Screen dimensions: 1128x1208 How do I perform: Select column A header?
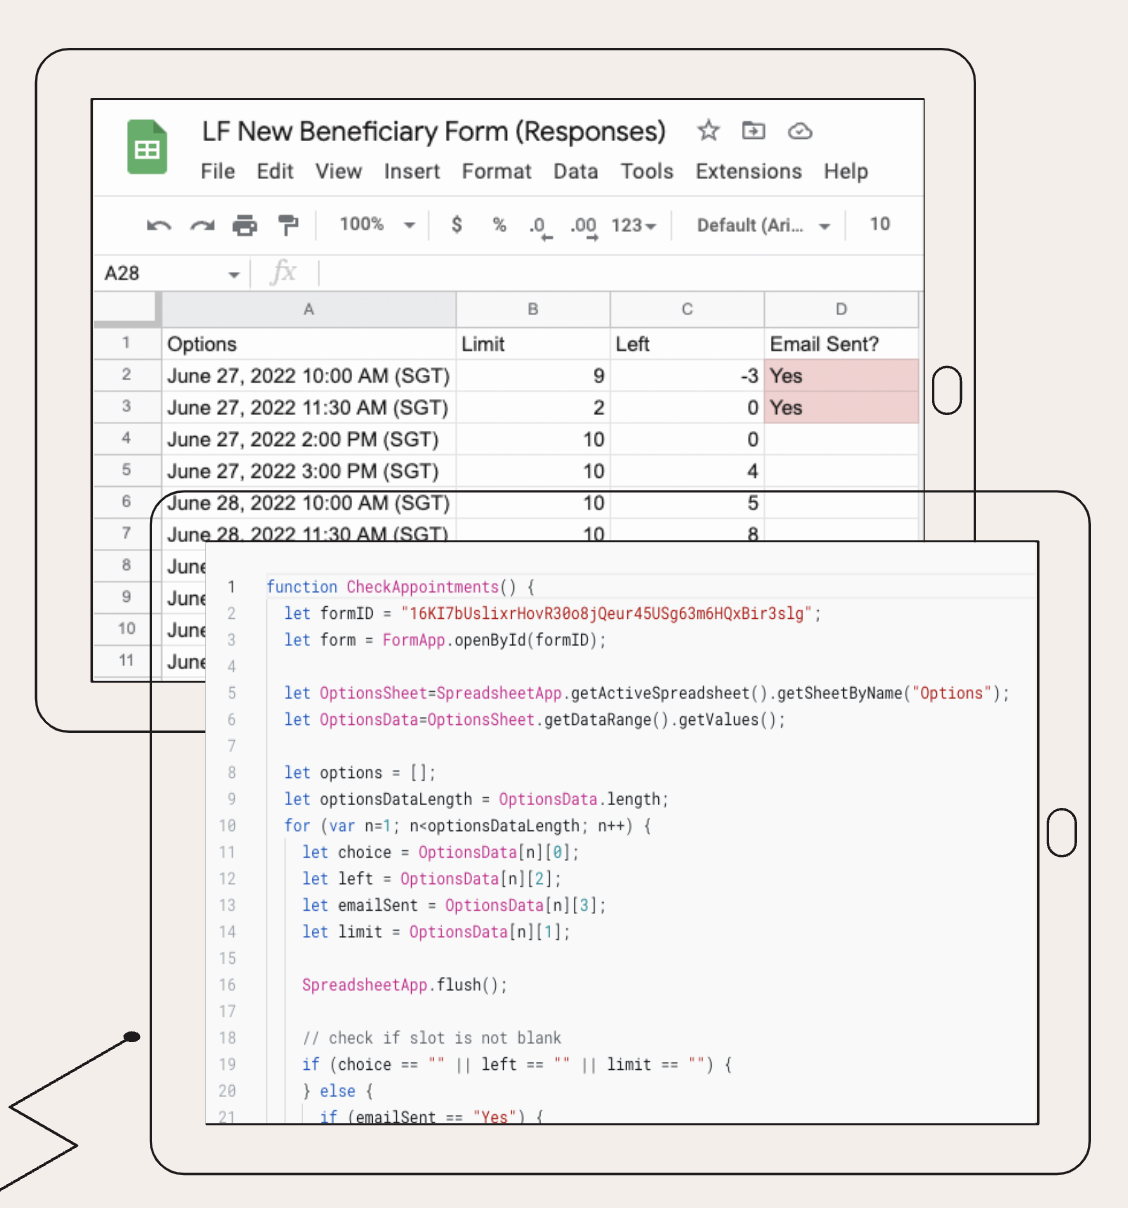click(x=309, y=309)
